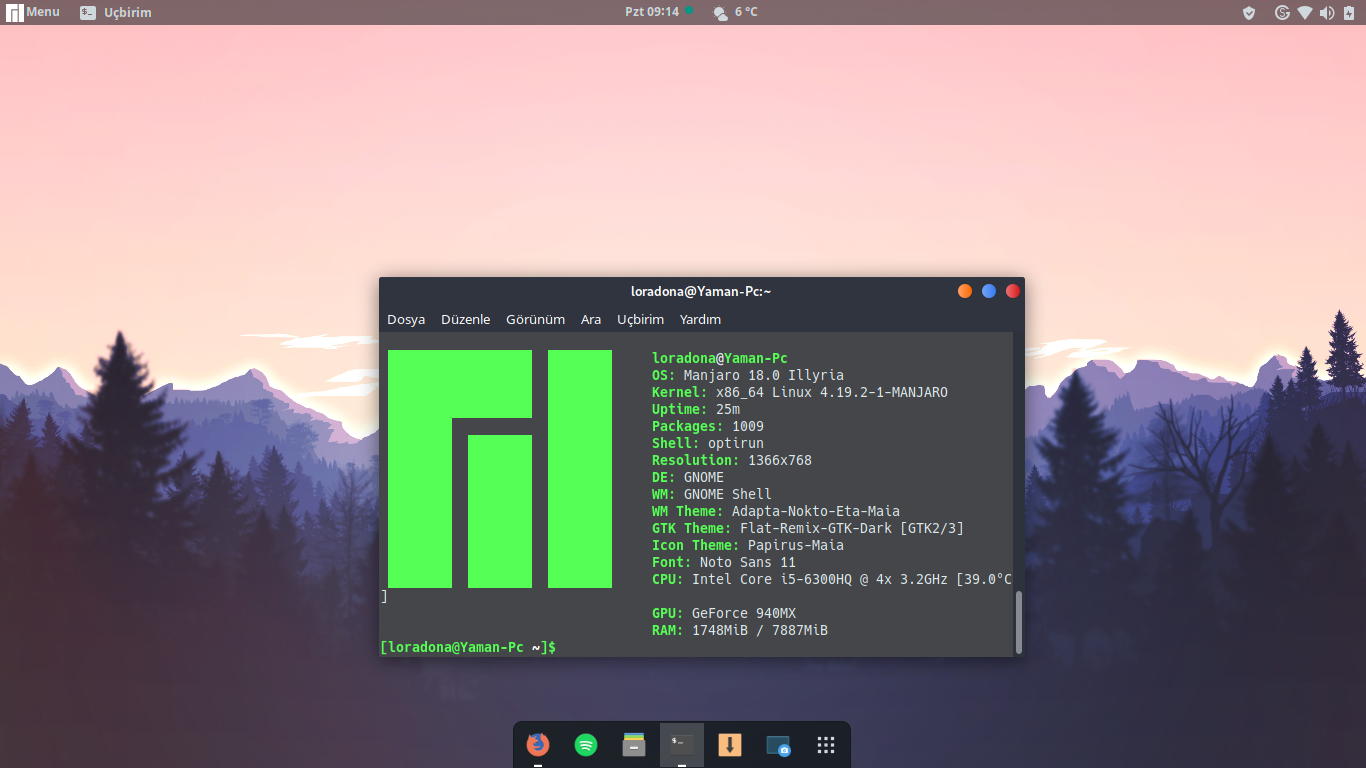Open the Dosya menu in terminal
Image resolution: width=1366 pixels, height=768 pixels.
click(406, 319)
